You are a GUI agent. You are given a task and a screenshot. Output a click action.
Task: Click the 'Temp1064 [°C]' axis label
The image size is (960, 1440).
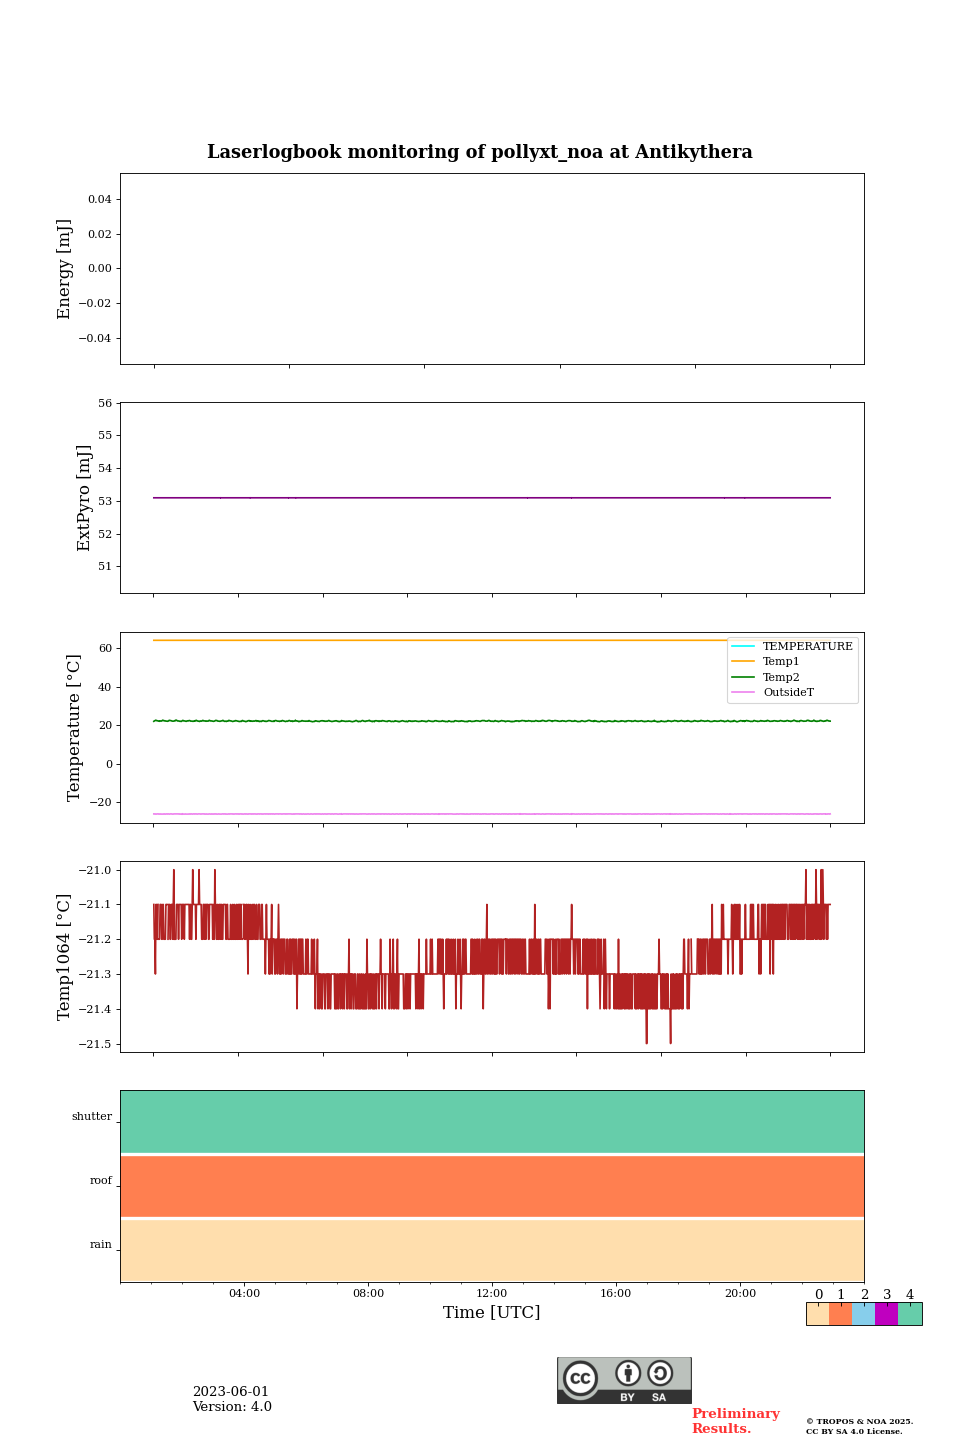65,957
